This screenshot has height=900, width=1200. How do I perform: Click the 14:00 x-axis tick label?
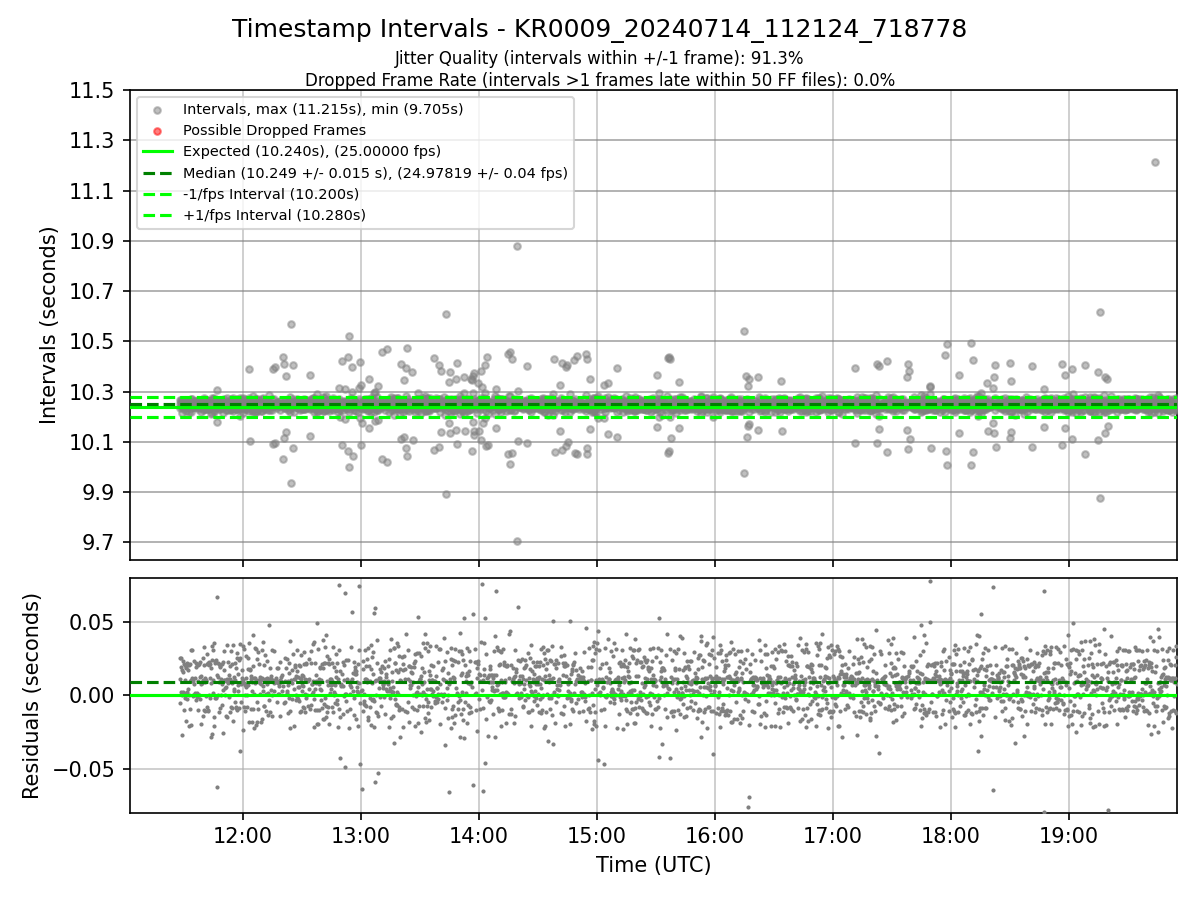point(478,835)
